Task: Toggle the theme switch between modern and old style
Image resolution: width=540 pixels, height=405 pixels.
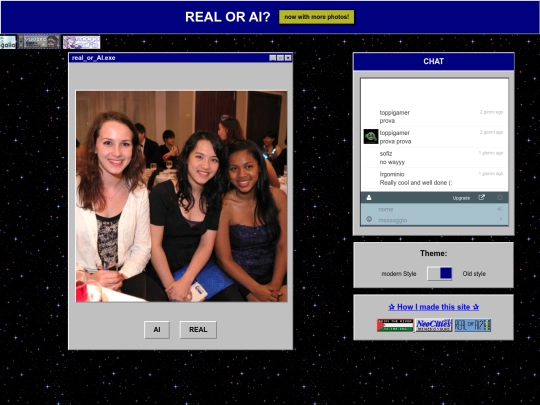Action: click(439, 273)
